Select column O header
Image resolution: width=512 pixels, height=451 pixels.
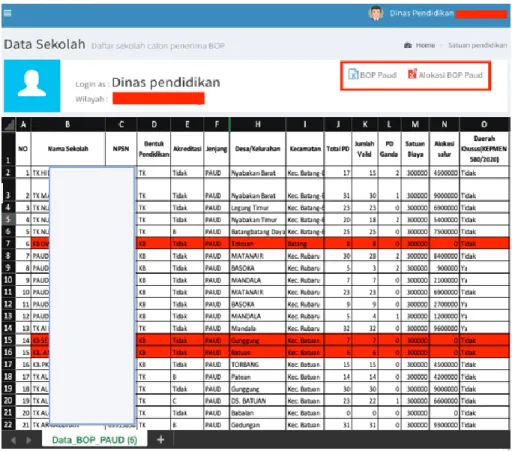[x=484, y=125]
